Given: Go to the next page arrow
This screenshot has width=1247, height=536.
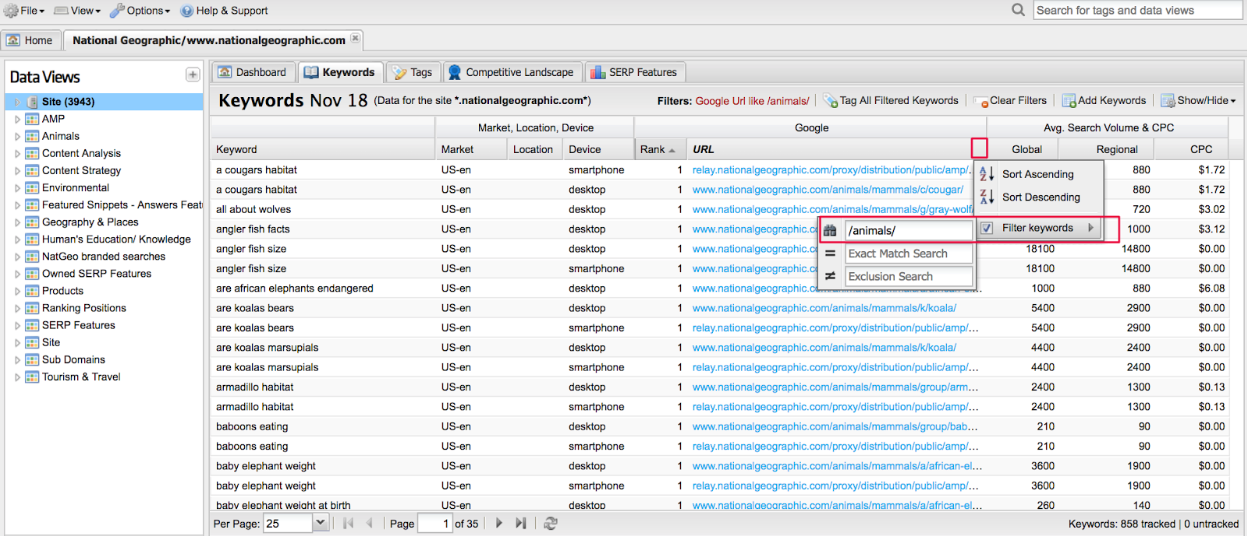Looking at the screenshot, I should point(499,523).
